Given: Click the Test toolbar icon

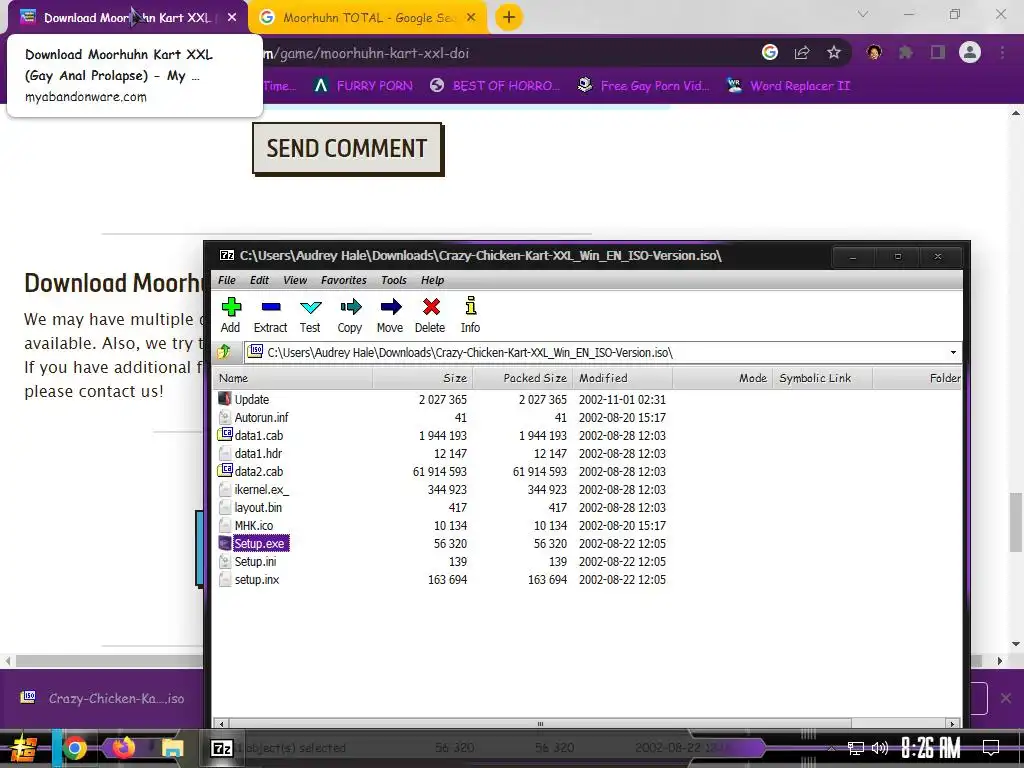Looking at the screenshot, I should tap(310, 315).
